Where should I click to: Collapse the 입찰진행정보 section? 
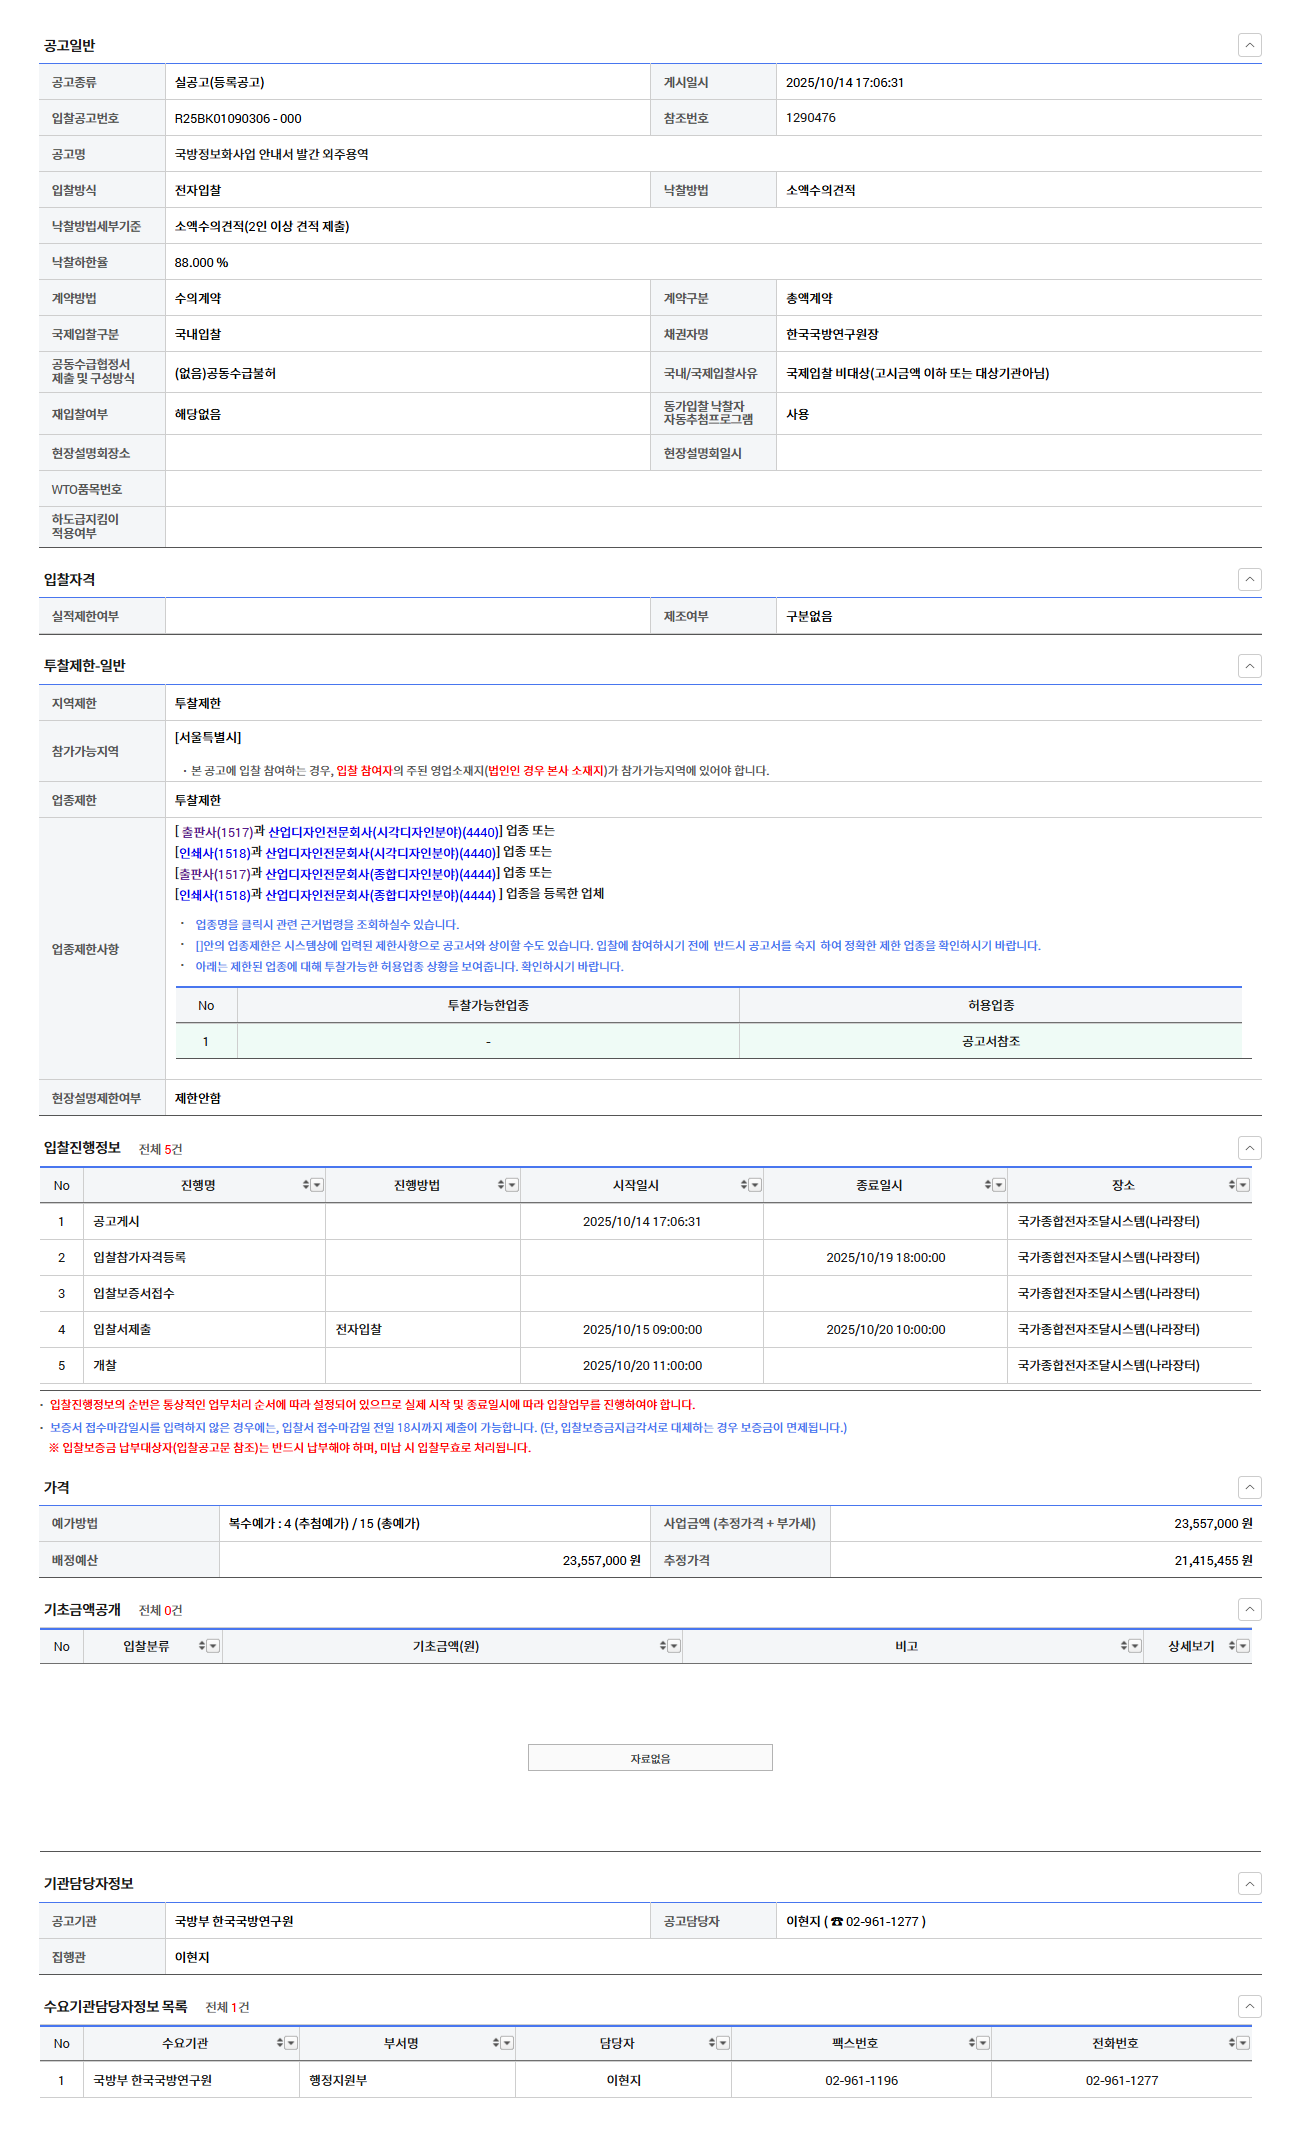(1249, 1148)
